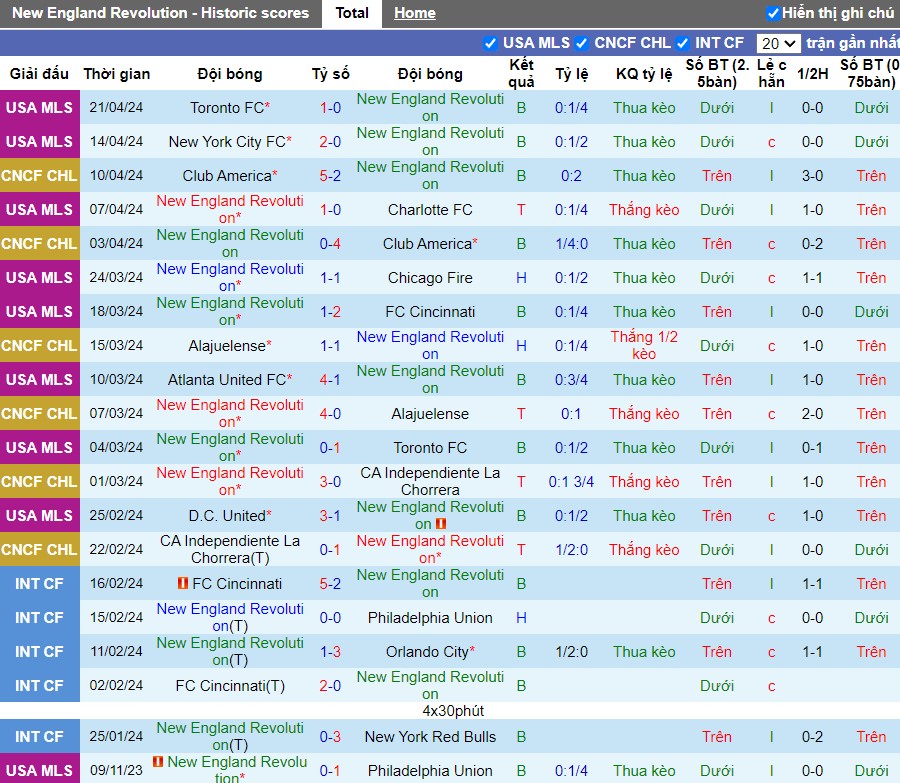Click score 0-3 against New York Red Bulls
Viewport: 900px width, 783px height.
[330, 737]
